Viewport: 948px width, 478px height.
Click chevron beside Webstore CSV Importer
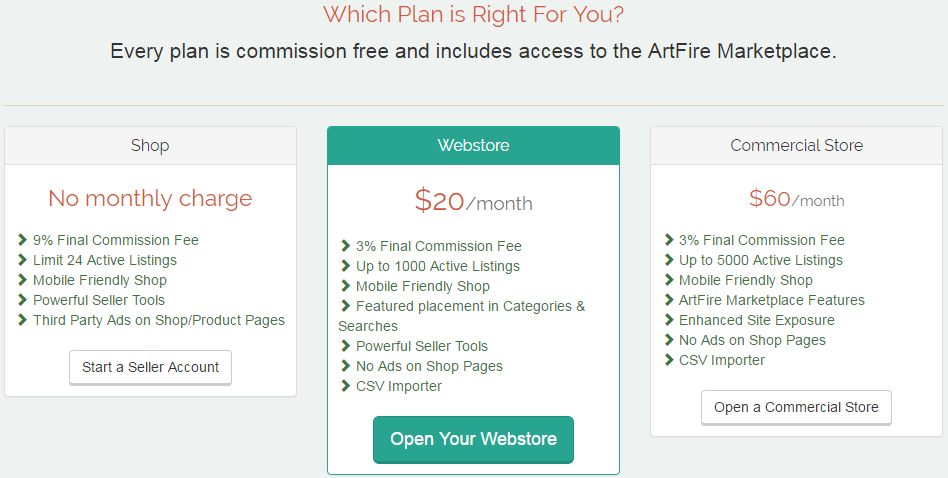click(x=345, y=386)
